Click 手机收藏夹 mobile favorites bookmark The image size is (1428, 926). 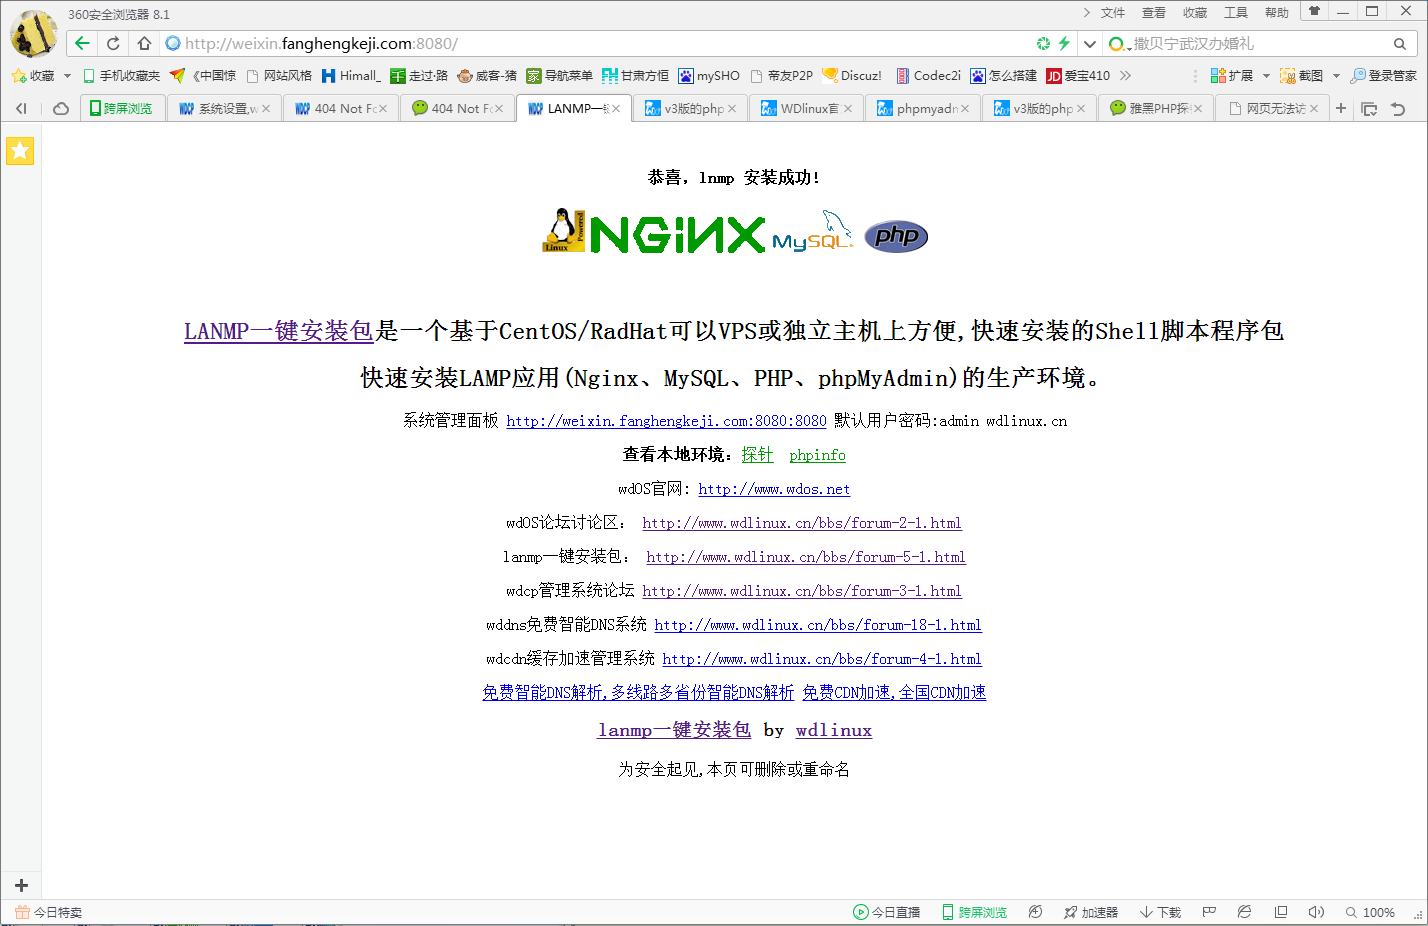tap(121, 75)
